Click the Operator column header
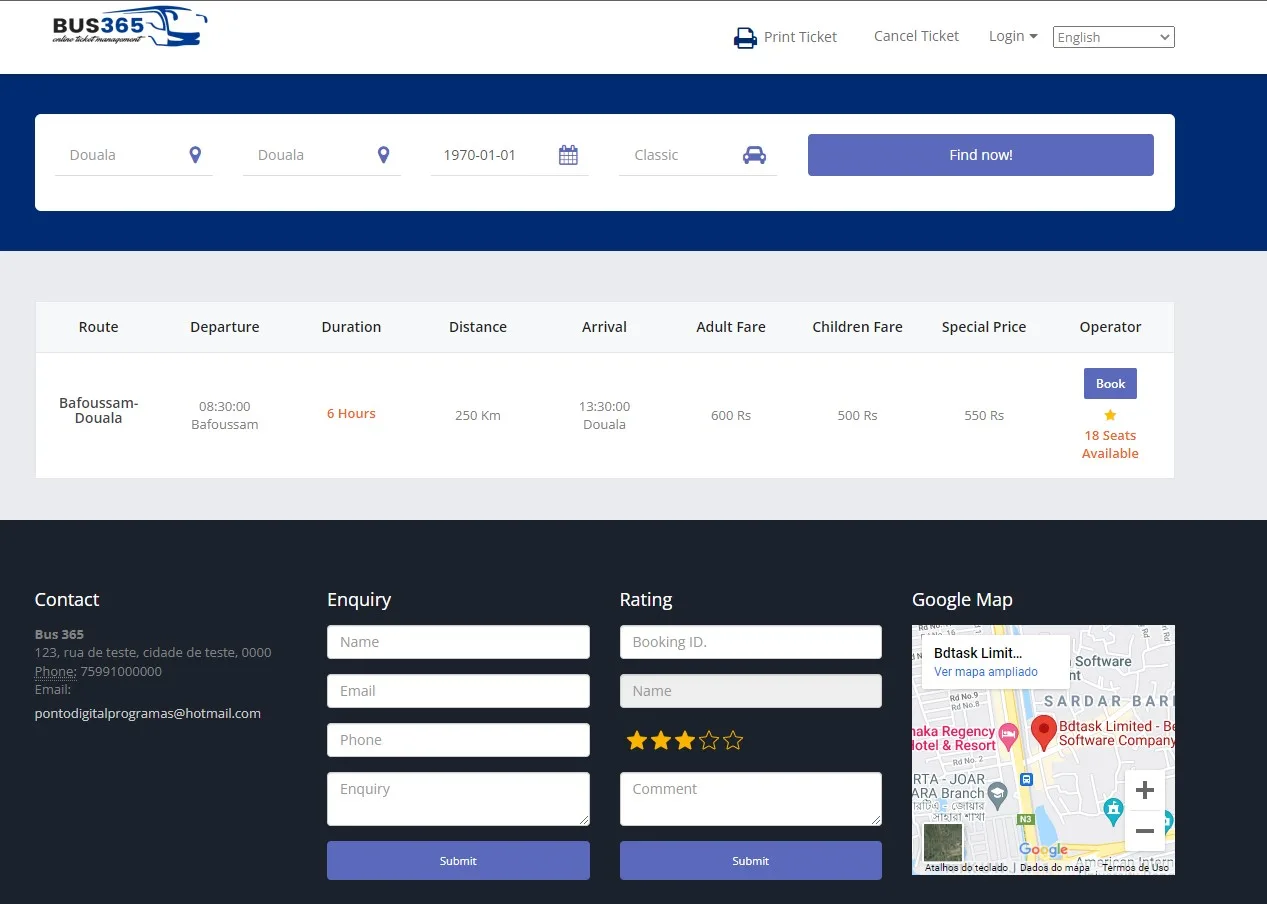Viewport: 1267px width, 904px height. [x=1110, y=327]
